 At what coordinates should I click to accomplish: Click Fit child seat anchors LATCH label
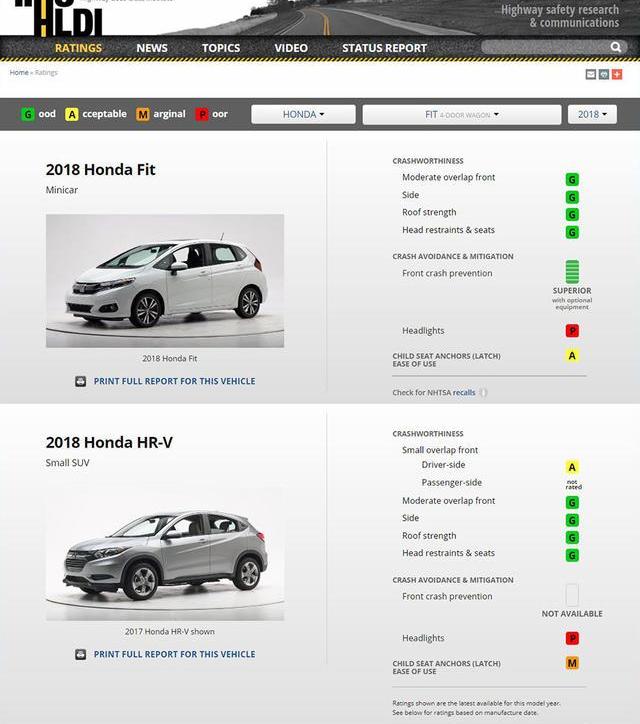point(447,360)
